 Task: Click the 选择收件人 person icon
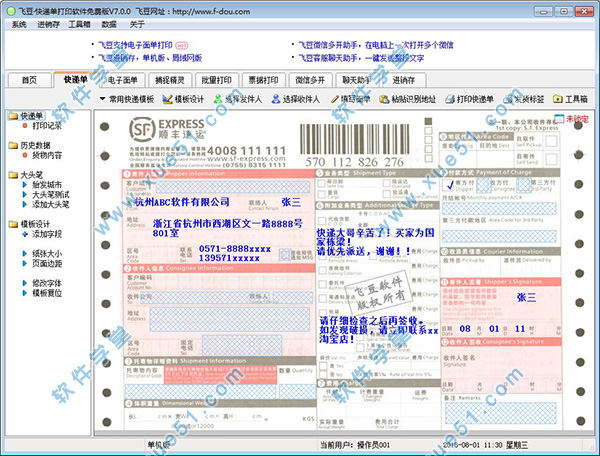point(276,99)
